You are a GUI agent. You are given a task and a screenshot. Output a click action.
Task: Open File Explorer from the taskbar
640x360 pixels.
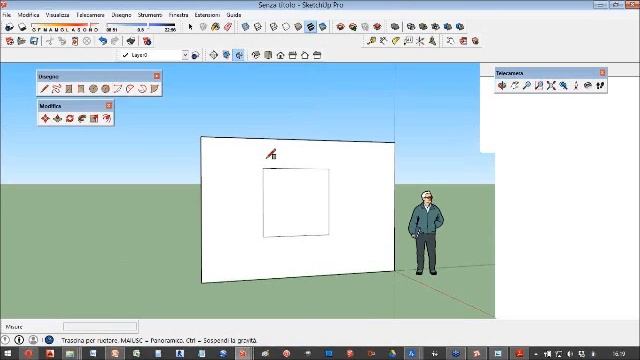pyautogui.click(x=70, y=353)
